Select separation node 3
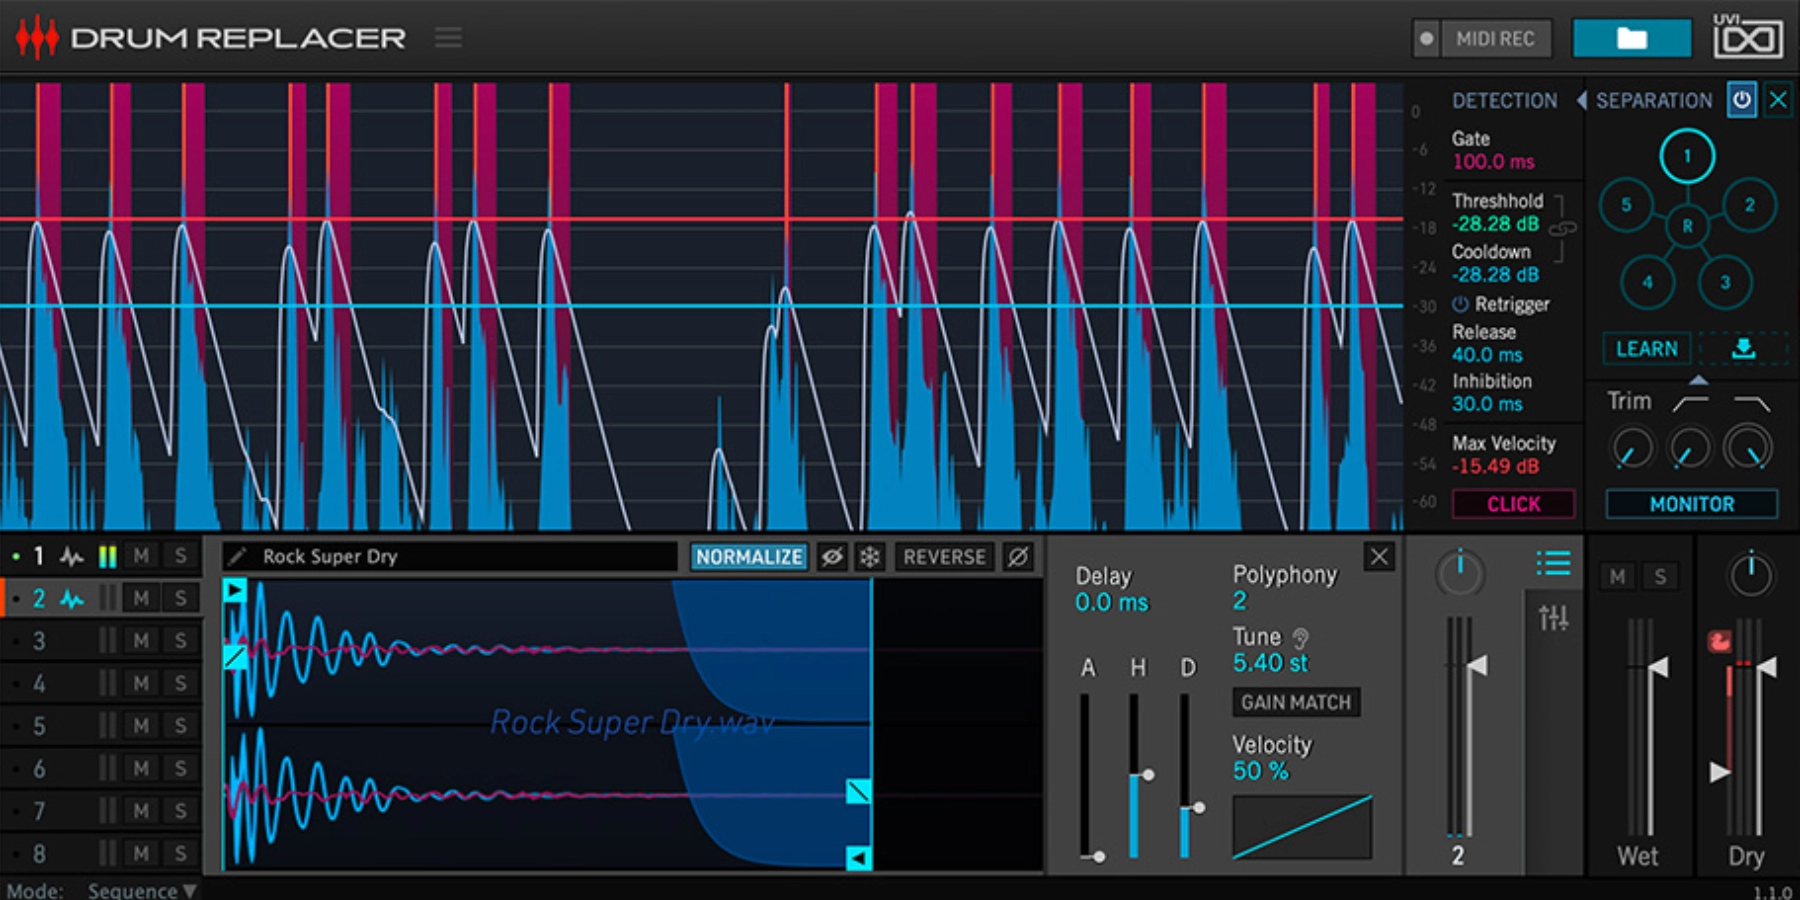This screenshot has width=1800, height=900. [x=1724, y=282]
